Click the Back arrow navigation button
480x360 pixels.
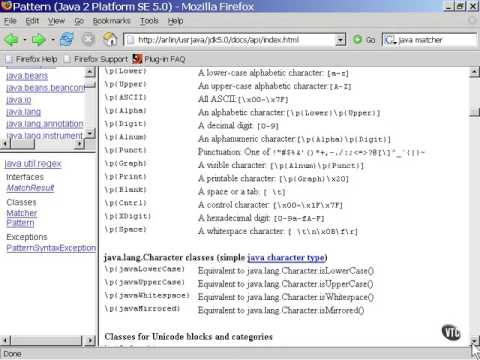coord(11,40)
